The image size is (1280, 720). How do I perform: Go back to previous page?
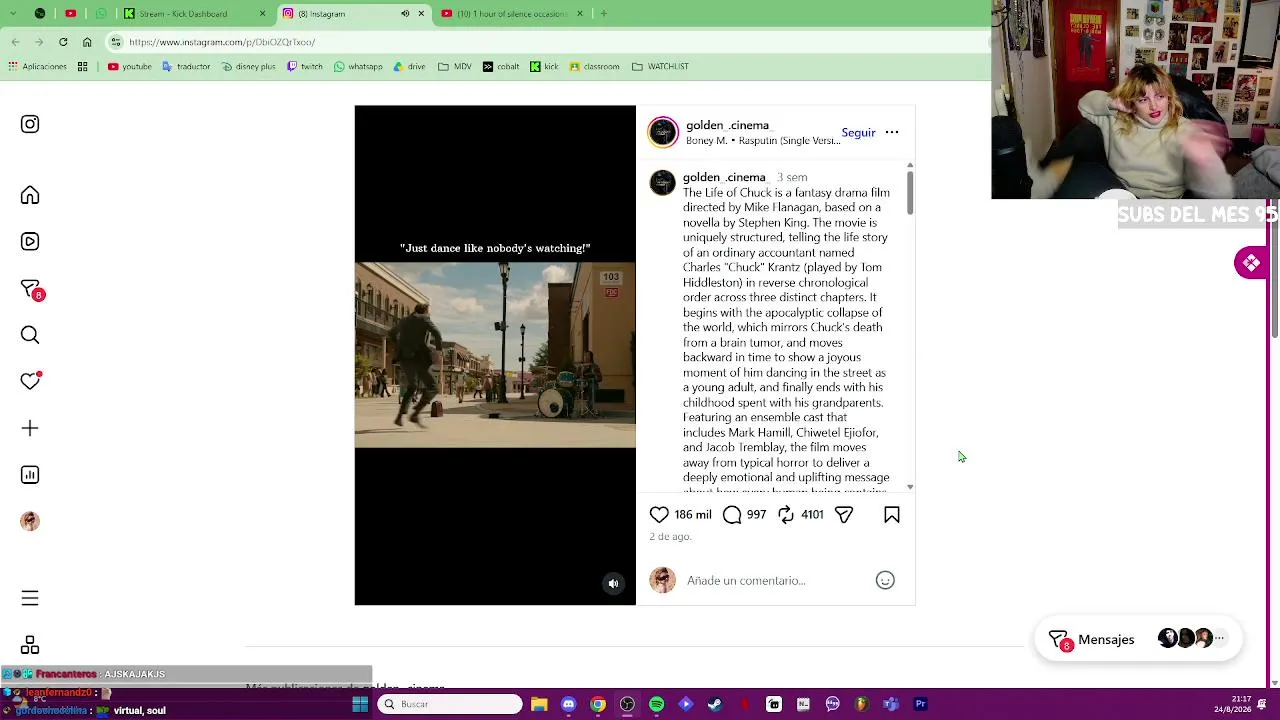click(15, 42)
